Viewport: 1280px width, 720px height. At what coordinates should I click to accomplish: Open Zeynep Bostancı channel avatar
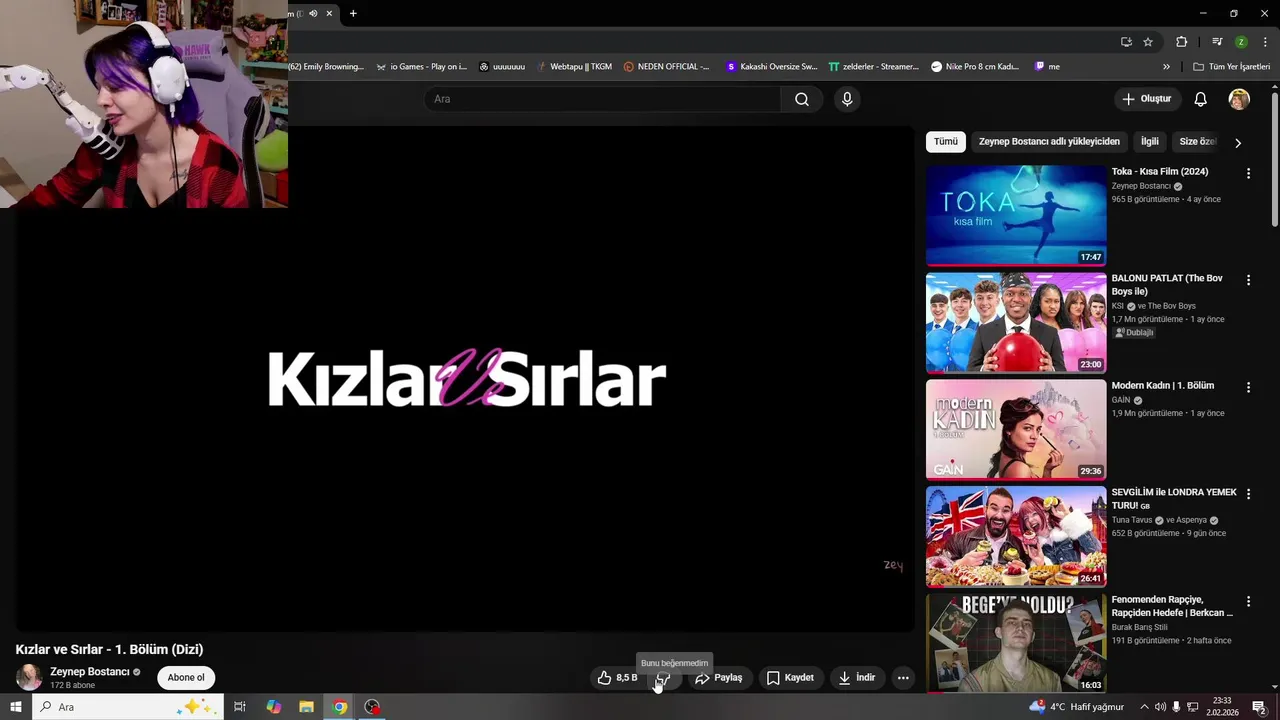29,678
